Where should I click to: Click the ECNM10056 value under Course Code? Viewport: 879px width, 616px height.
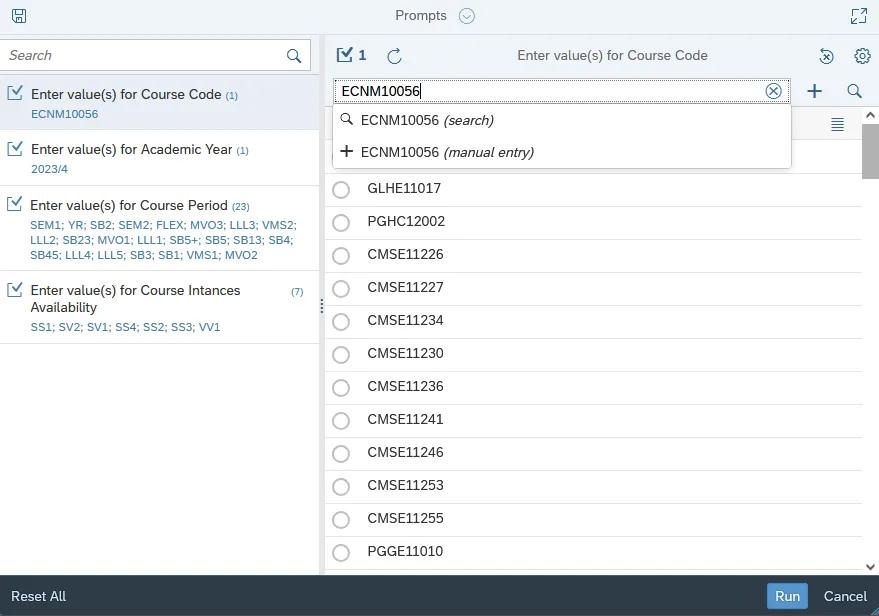point(64,114)
